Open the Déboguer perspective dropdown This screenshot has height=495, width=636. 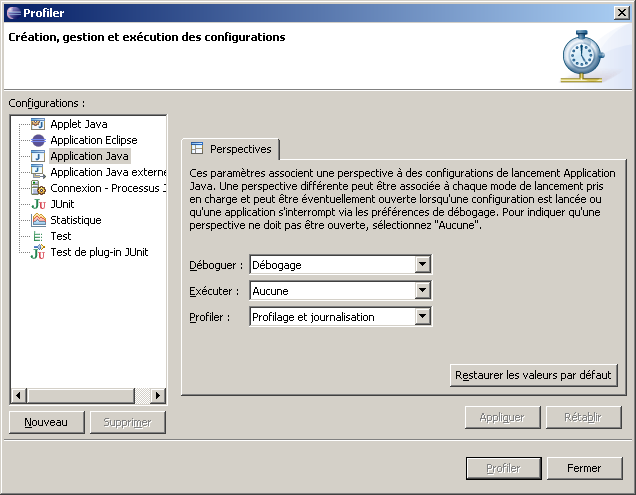(422, 265)
